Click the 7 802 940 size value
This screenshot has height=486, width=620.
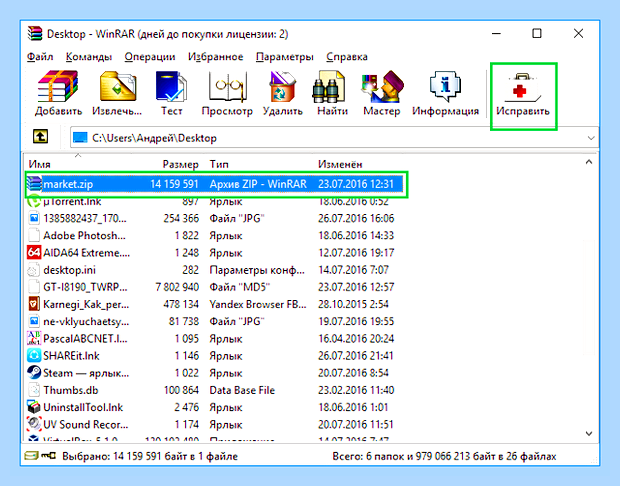(x=177, y=287)
